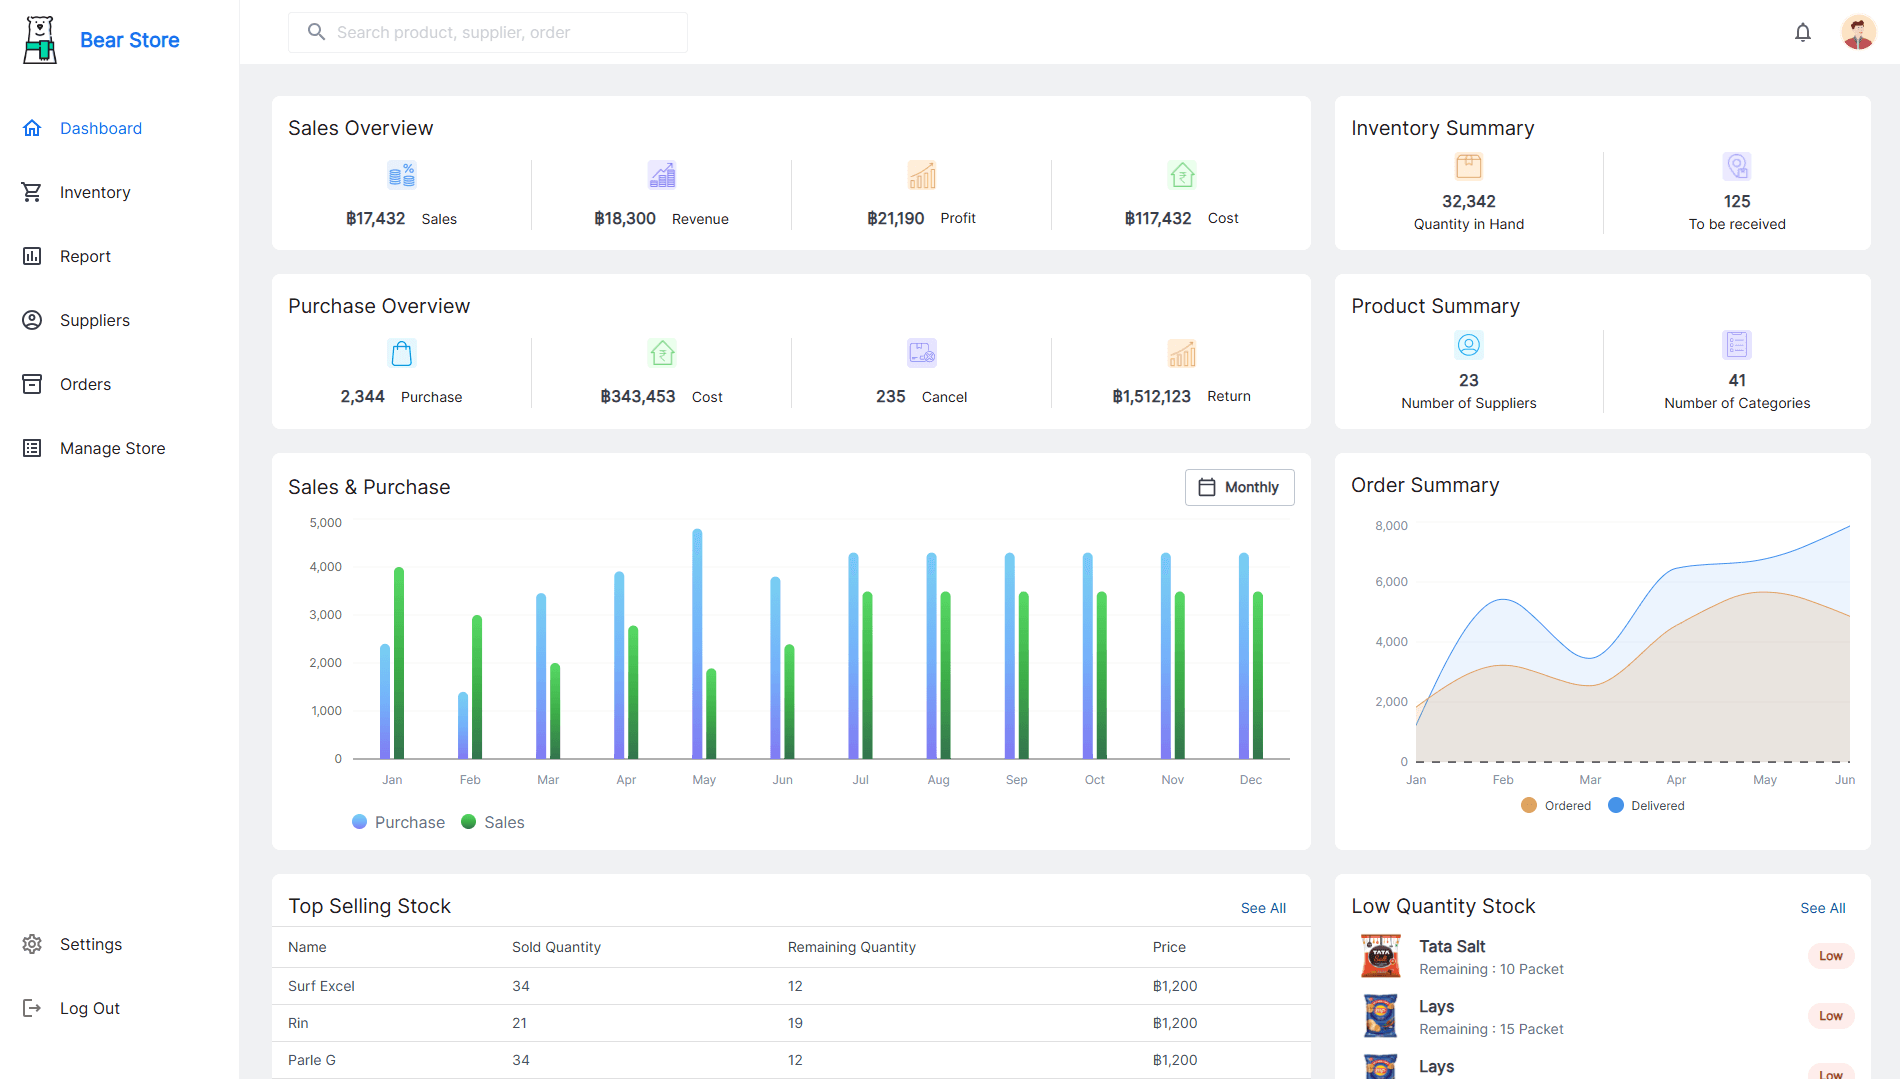
Task: Click the 32,342 Quantity in Hand value
Action: tap(1469, 201)
